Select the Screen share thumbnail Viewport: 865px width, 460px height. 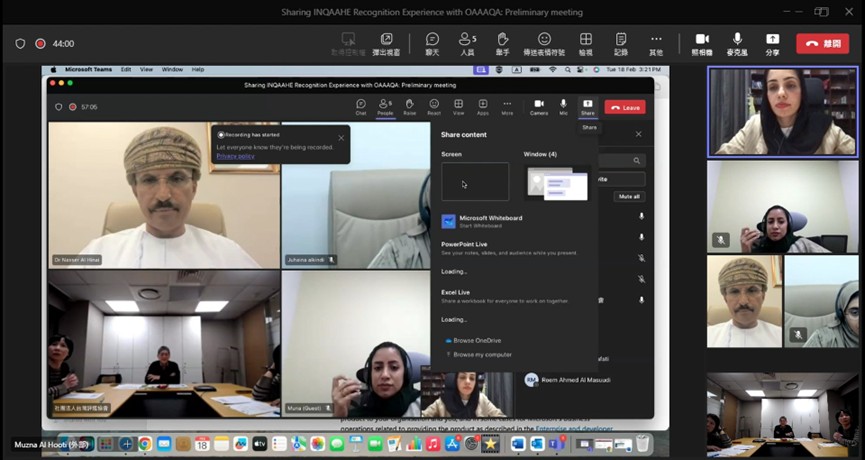pos(475,181)
